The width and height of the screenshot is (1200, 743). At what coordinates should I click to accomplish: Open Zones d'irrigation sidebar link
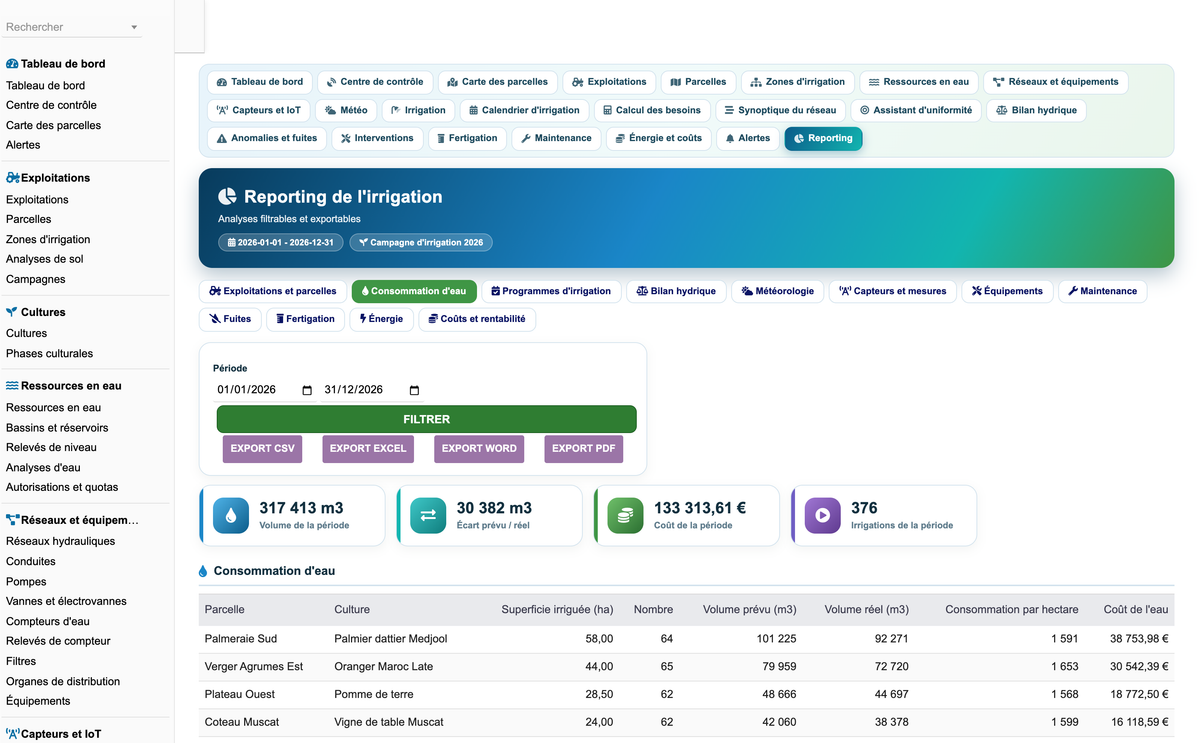(48, 239)
